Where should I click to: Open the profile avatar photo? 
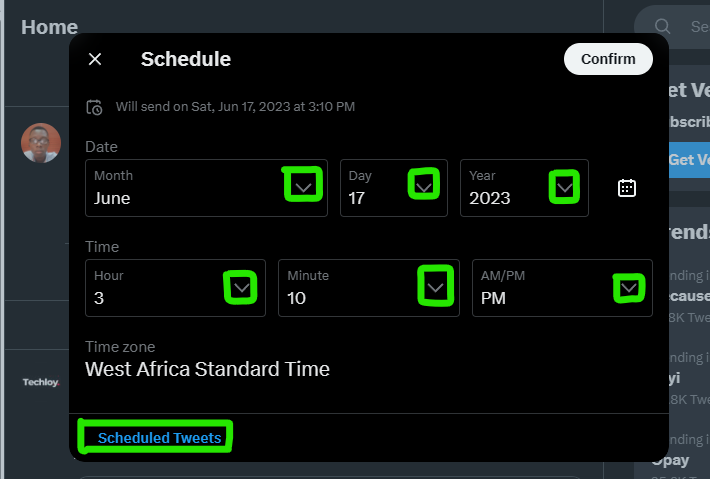pos(41,143)
